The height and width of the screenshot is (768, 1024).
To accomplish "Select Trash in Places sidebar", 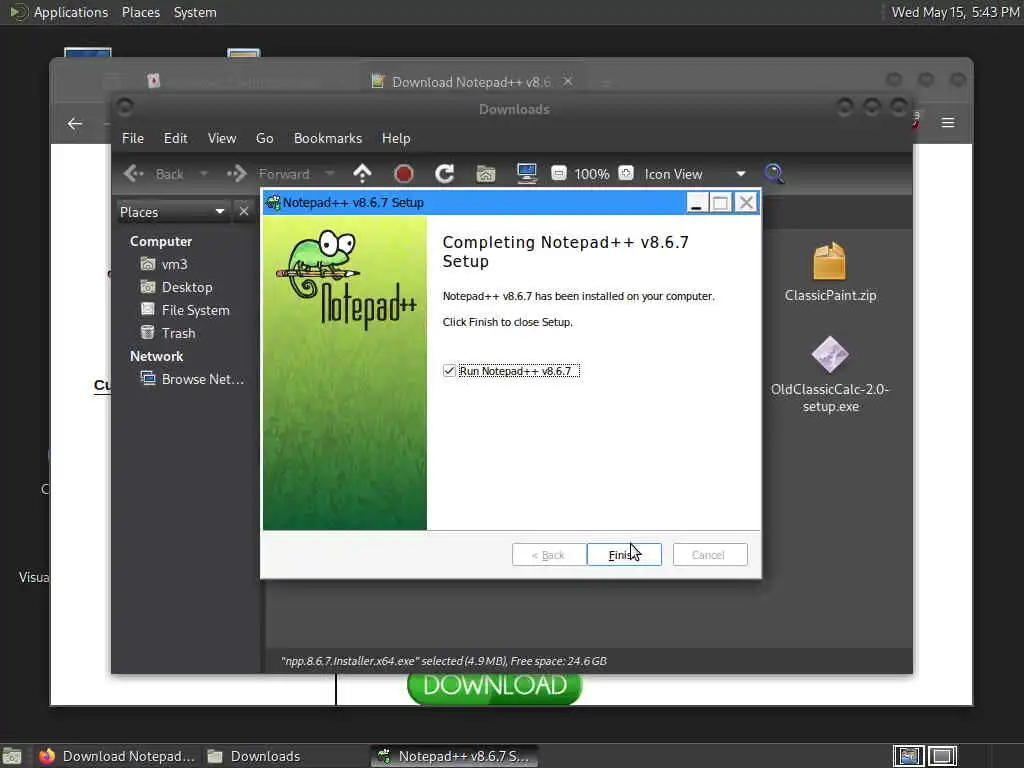I will (x=168, y=332).
